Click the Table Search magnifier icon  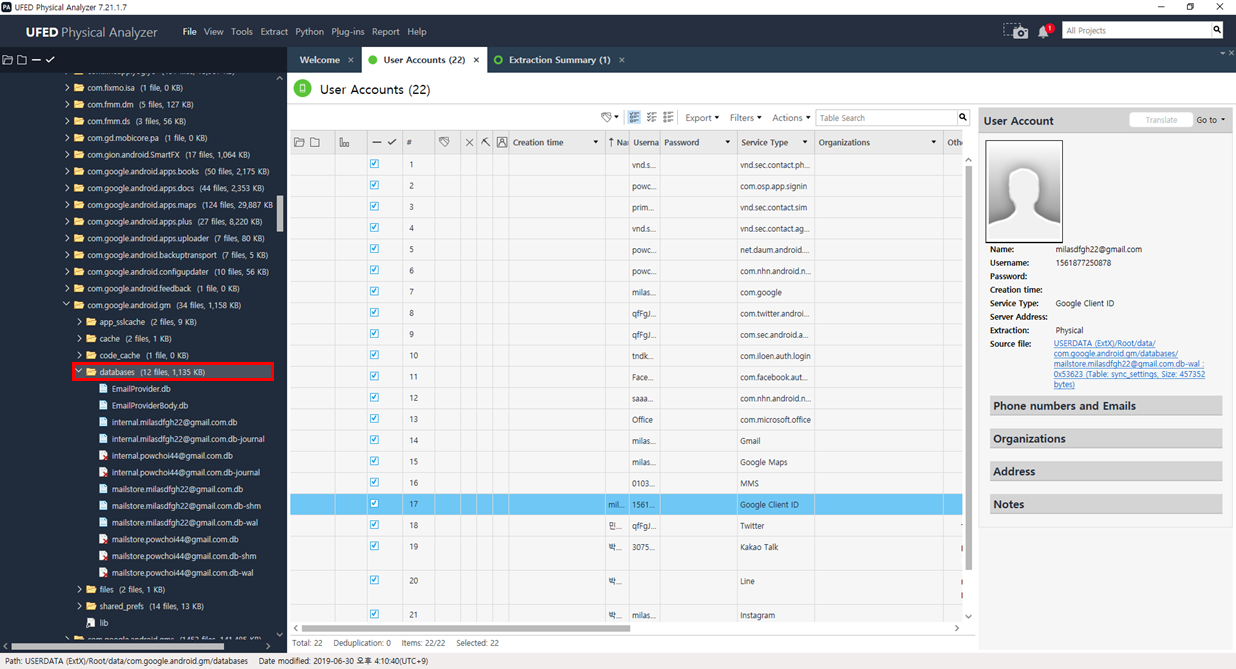point(963,118)
